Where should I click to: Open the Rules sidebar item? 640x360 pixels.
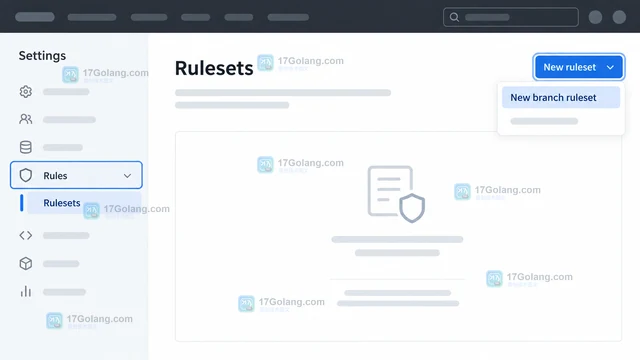(x=76, y=175)
